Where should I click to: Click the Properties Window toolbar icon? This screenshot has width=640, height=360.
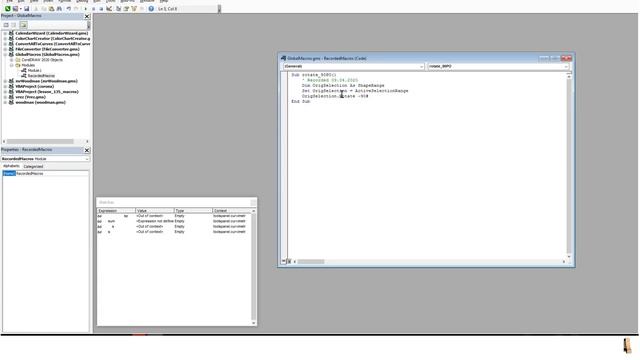coord(126,9)
